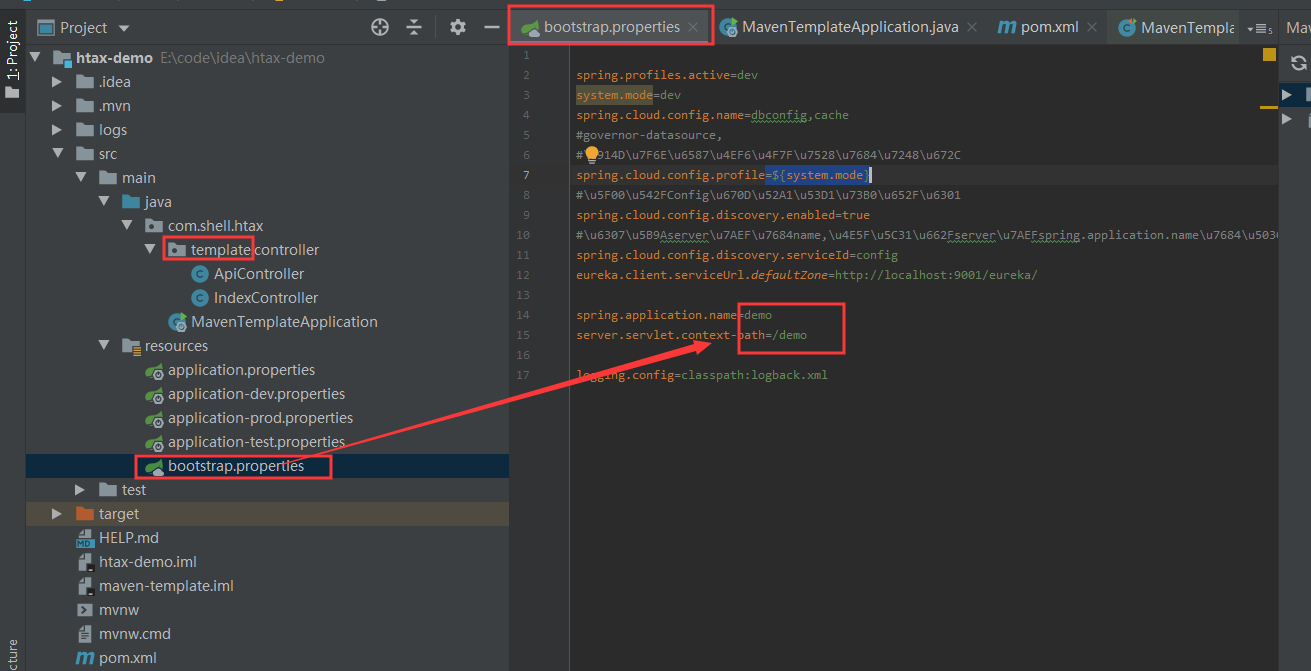Image resolution: width=1311 pixels, height=671 pixels.
Task: Select the mvnw script file
Action: pos(119,610)
